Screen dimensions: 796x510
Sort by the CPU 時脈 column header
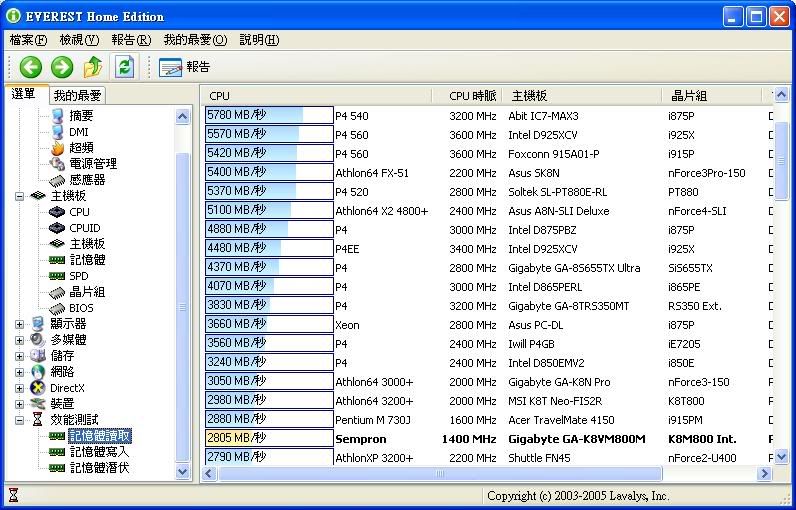(x=467, y=96)
